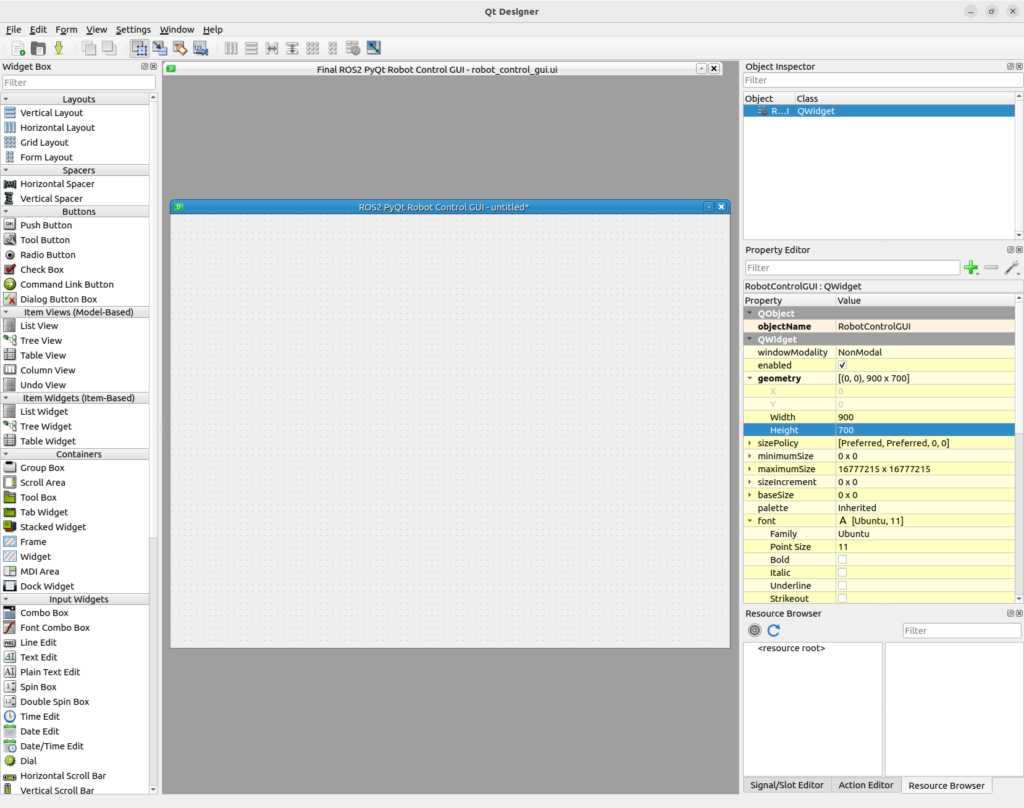Switch to Edit Signals/Slots mode
The width and height of the screenshot is (1024, 808).
point(160,48)
